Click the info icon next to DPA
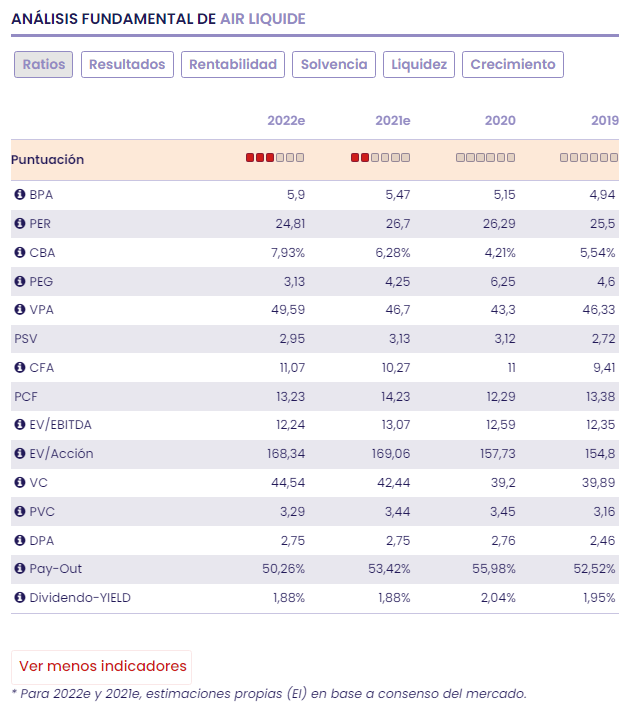The width and height of the screenshot is (627, 710). click(19, 540)
